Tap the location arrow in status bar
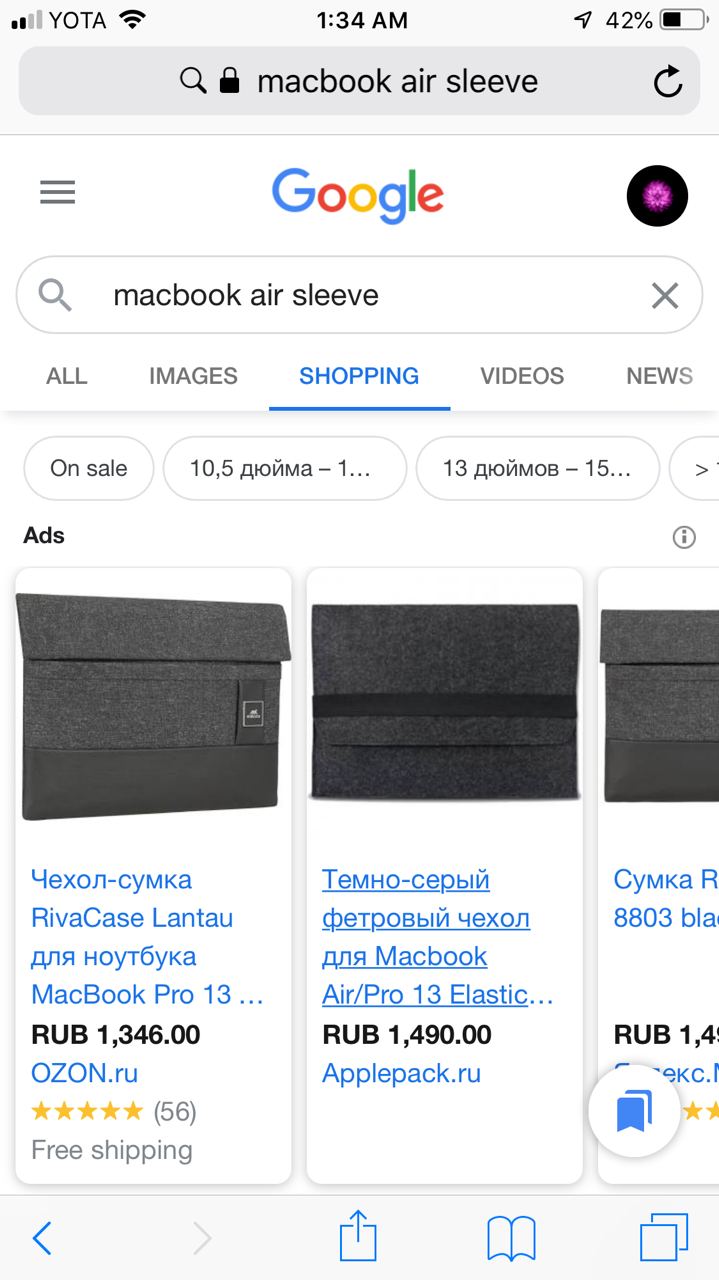The width and height of the screenshot is (719, 1280). click(583, 20)
